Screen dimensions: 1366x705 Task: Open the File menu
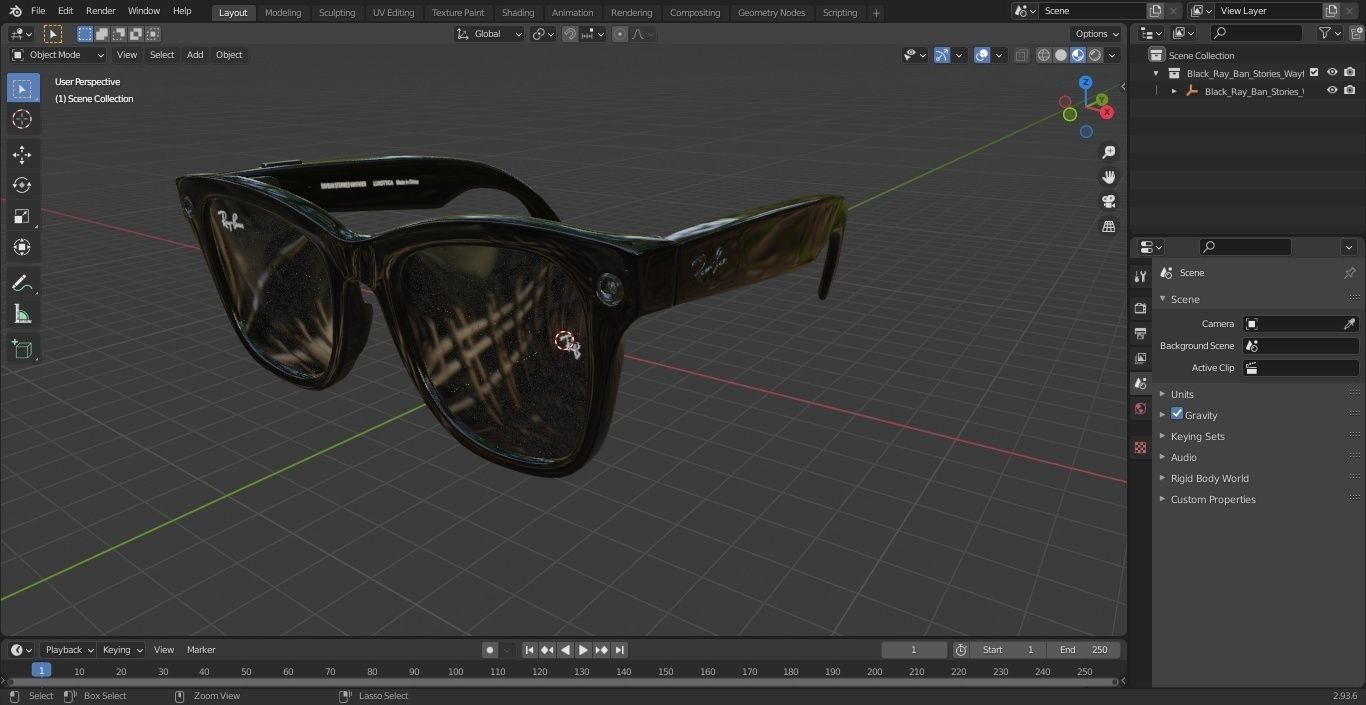point(38,11)
